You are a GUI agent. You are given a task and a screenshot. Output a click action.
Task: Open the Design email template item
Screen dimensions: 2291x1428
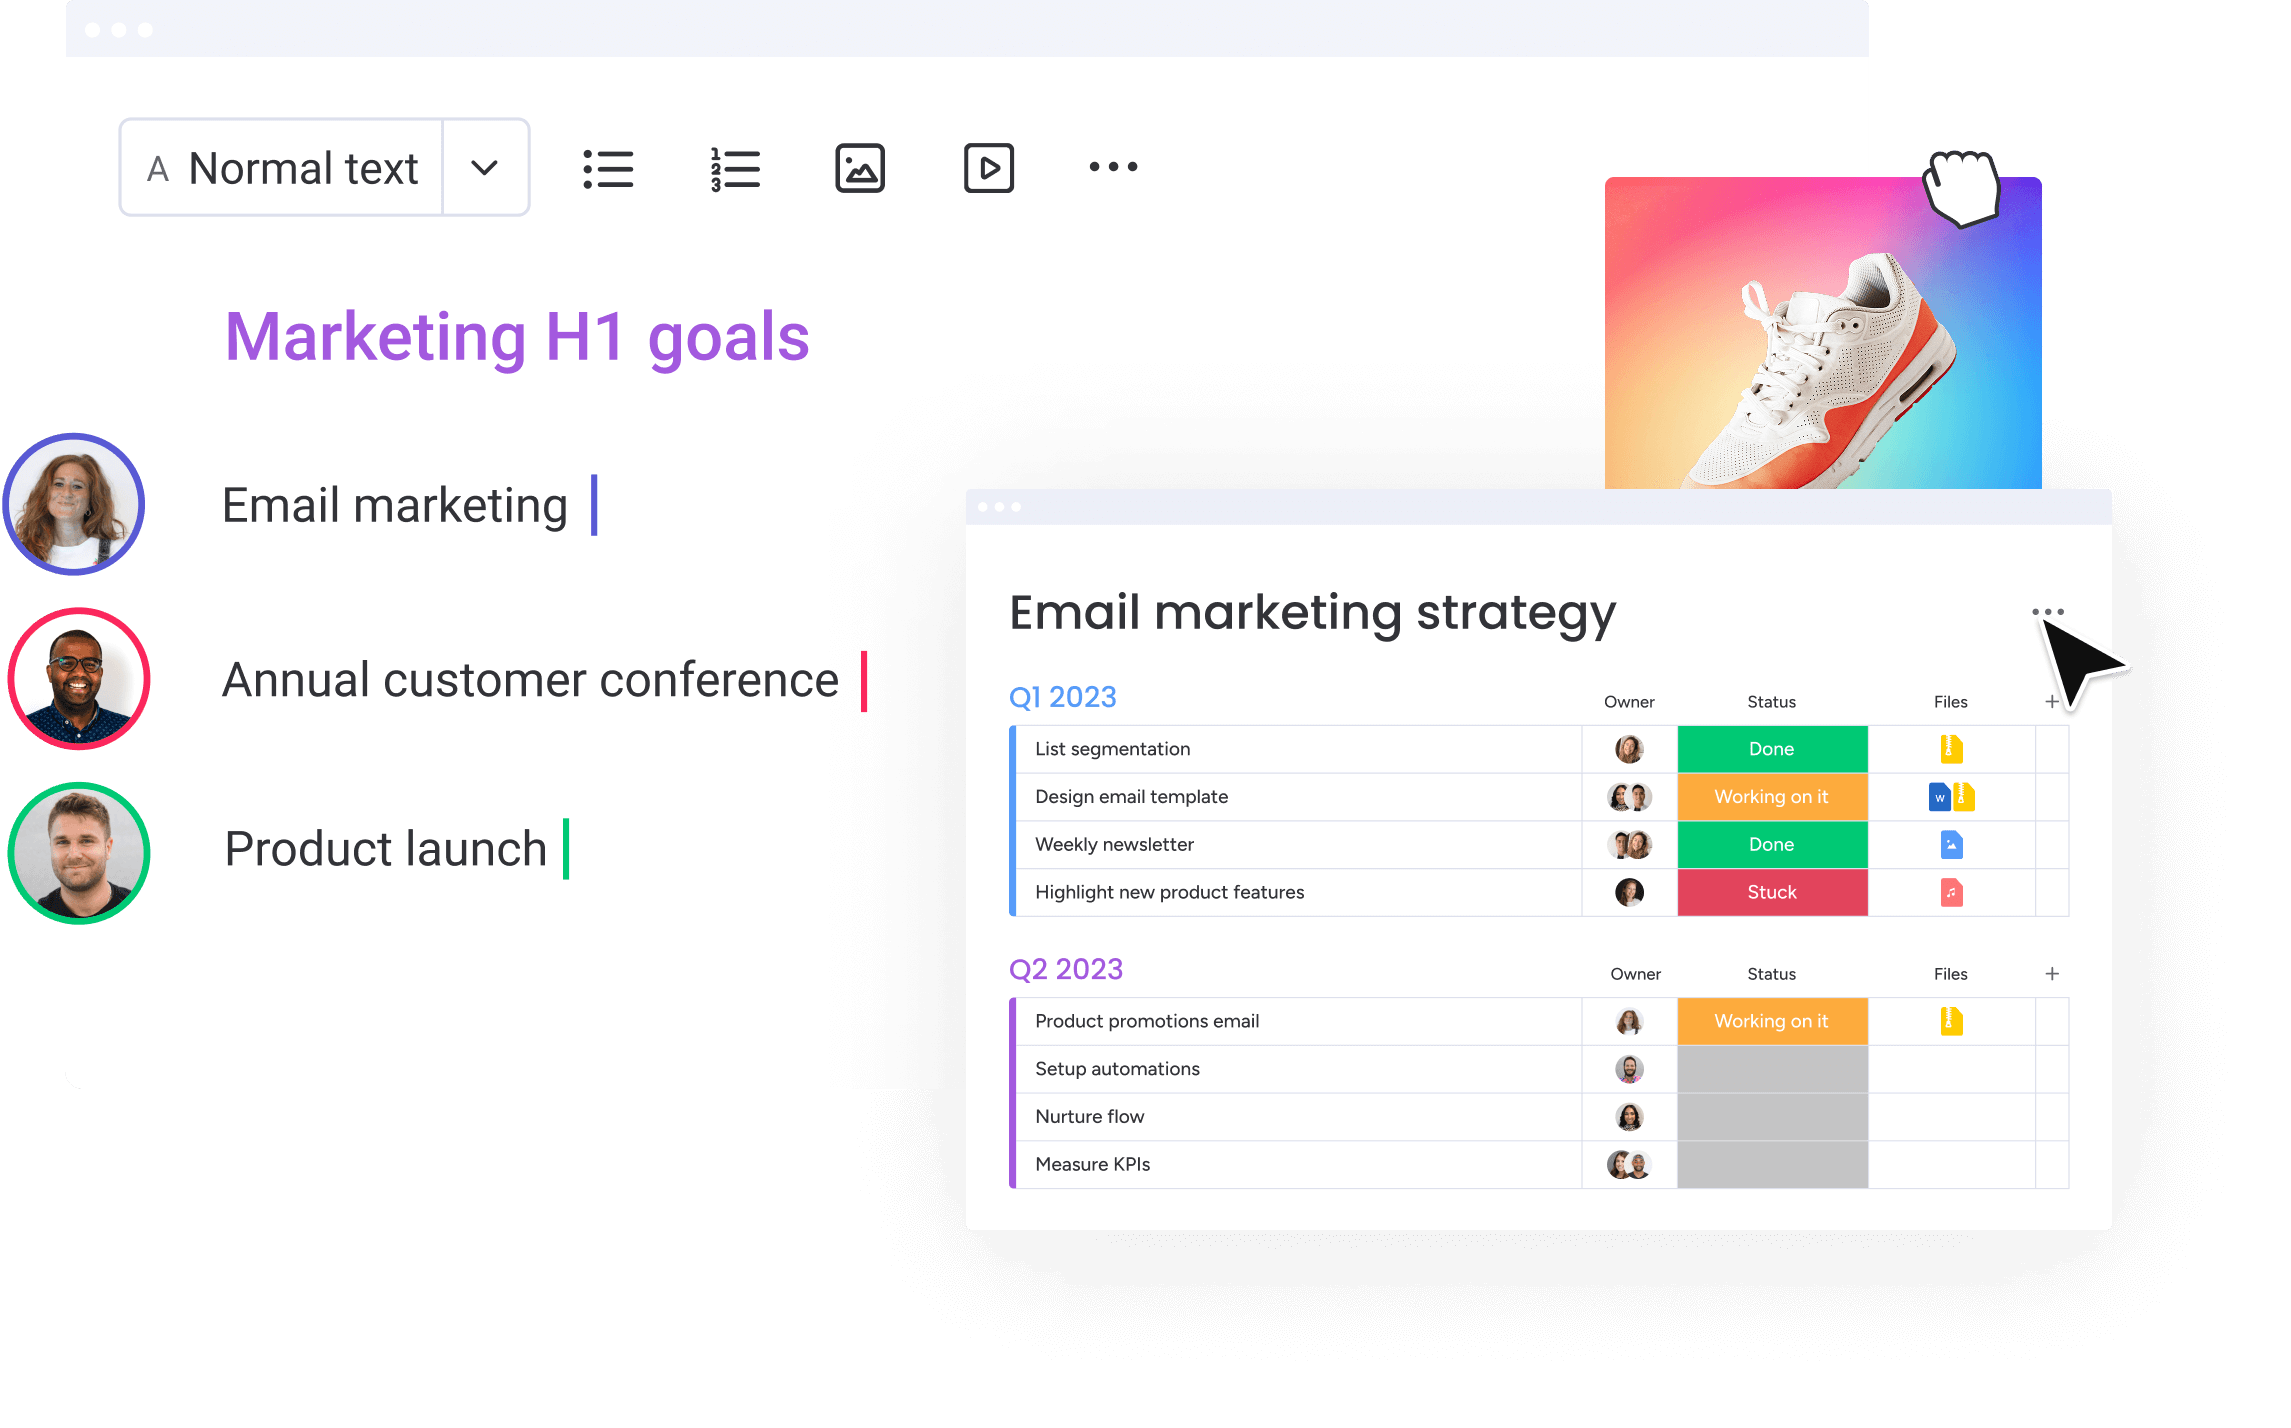tap(1297, 797)
